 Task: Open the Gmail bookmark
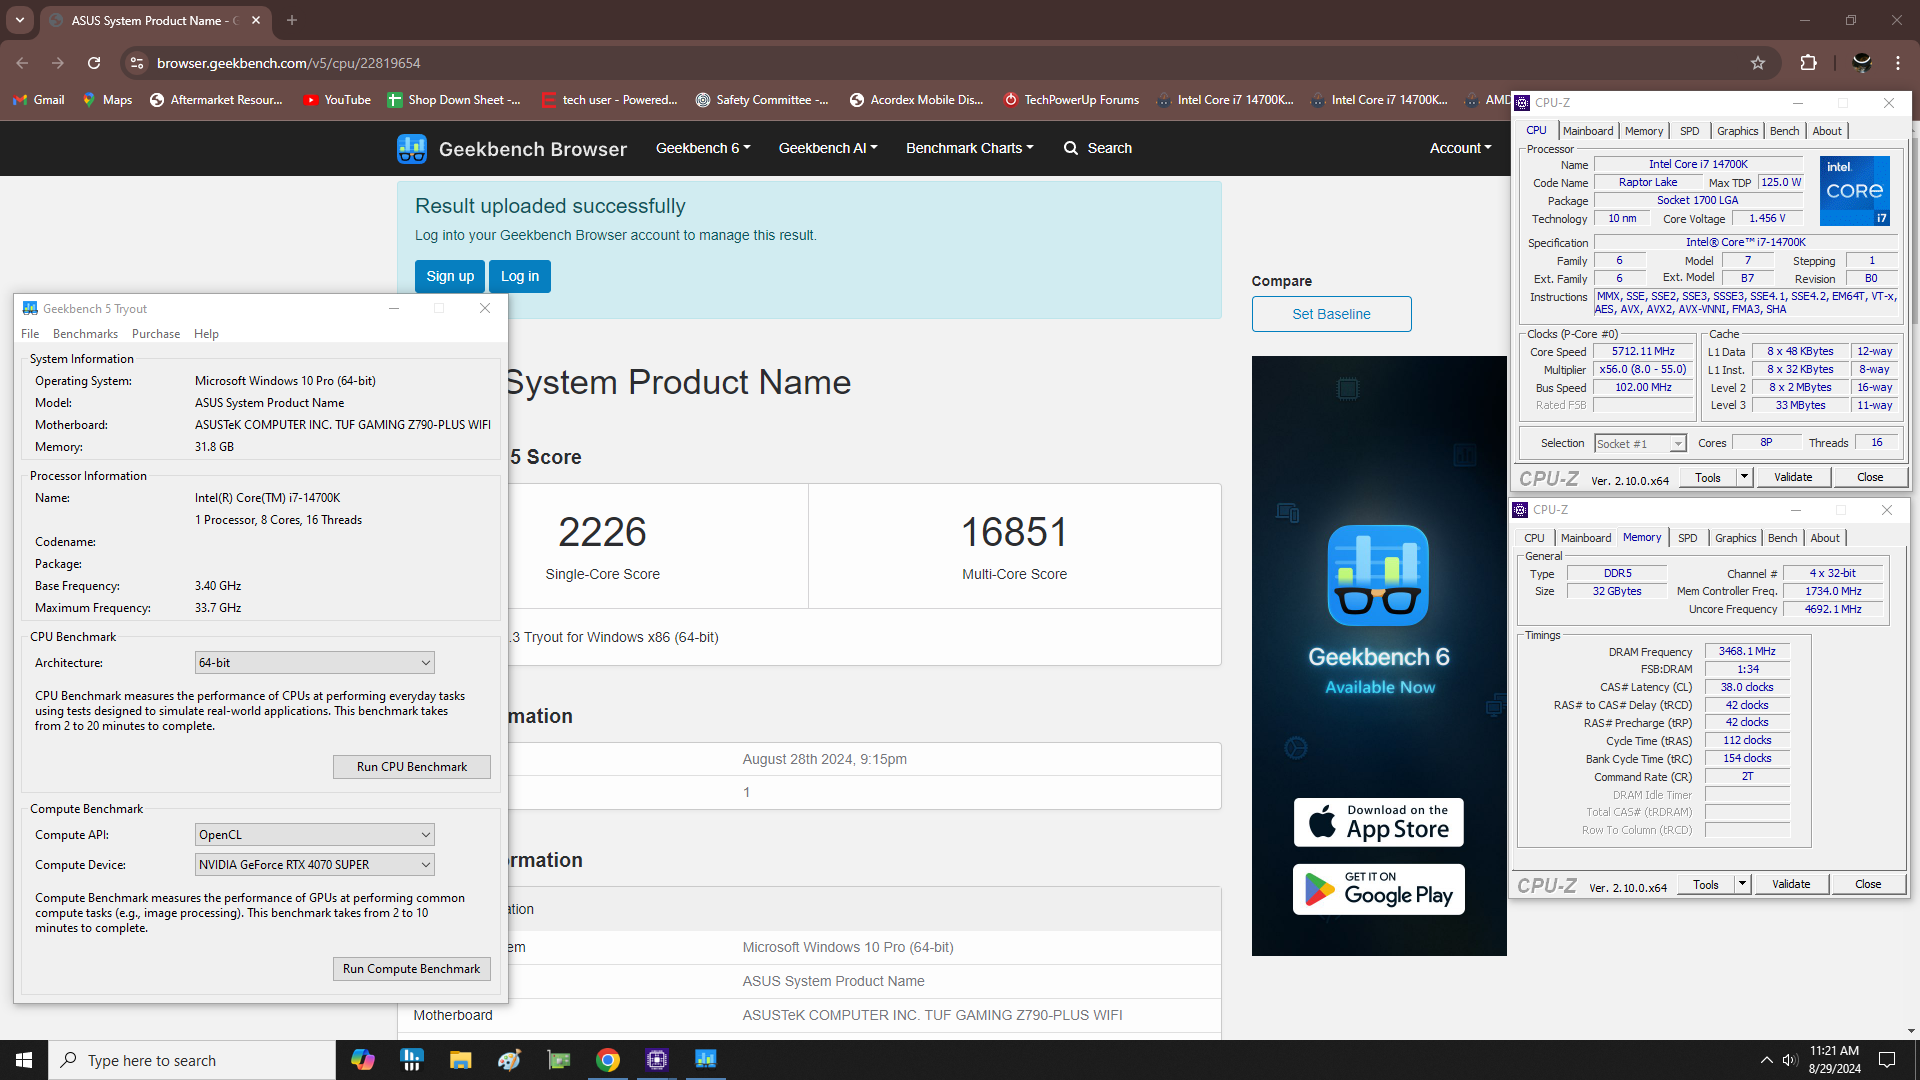click(39, 100)
